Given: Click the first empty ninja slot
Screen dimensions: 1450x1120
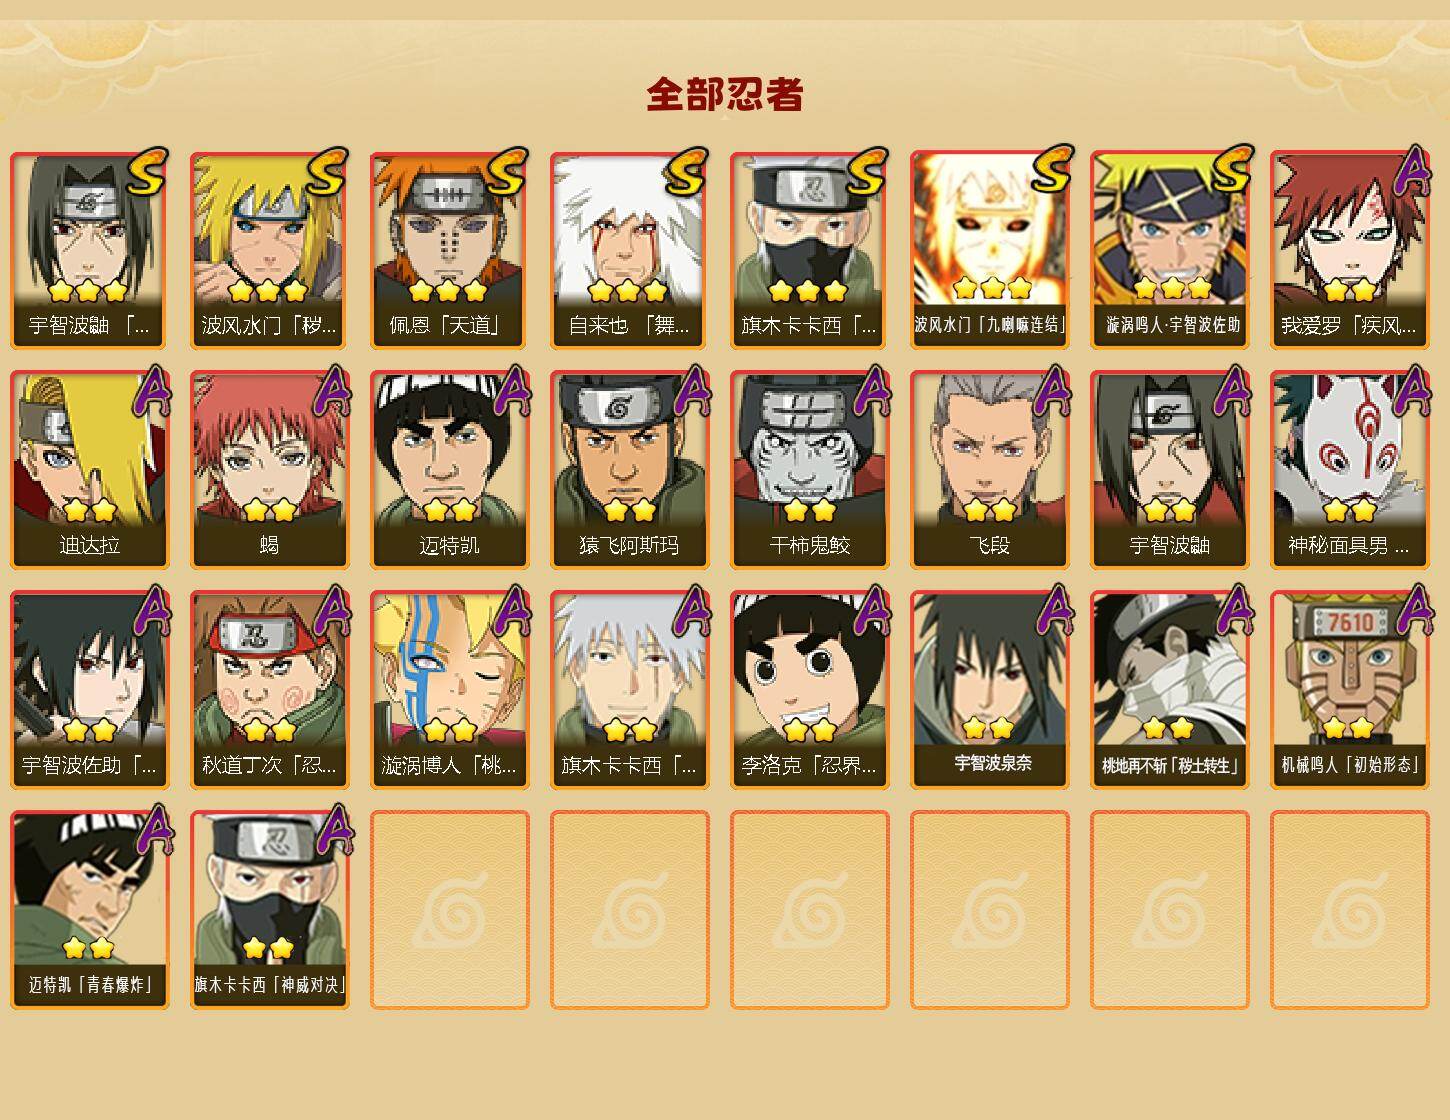Looking at the screenshot, I should click(x=449, y=910).
